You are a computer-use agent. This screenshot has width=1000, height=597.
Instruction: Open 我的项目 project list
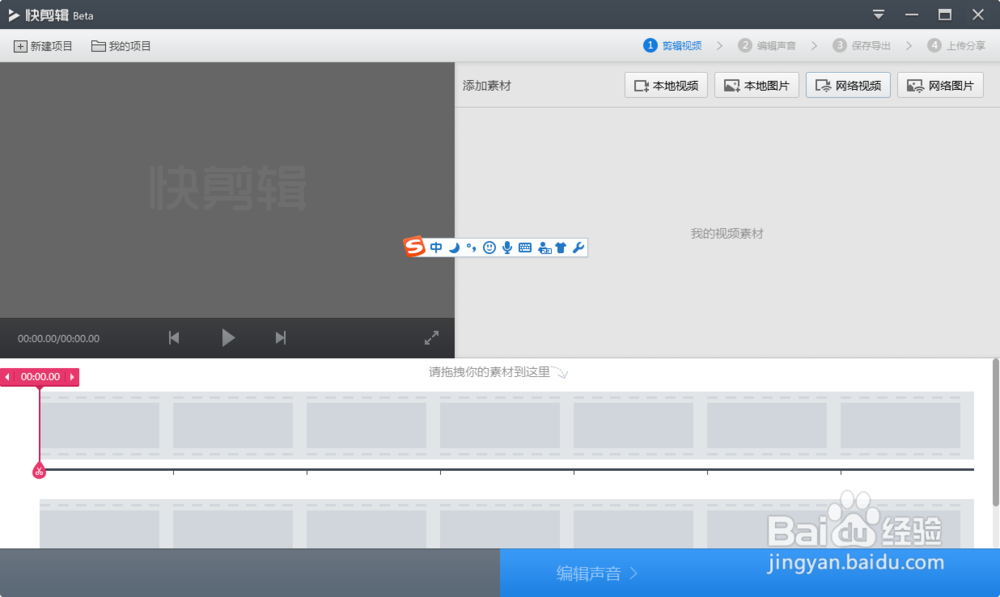[x=121, y=46]
